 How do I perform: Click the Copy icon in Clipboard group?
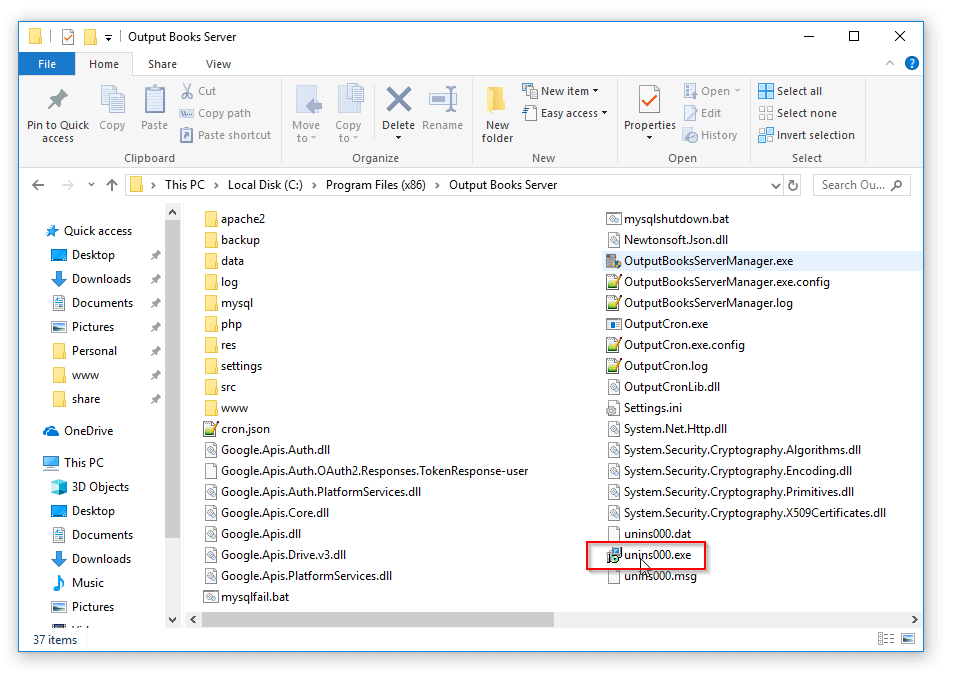(113, 100)
